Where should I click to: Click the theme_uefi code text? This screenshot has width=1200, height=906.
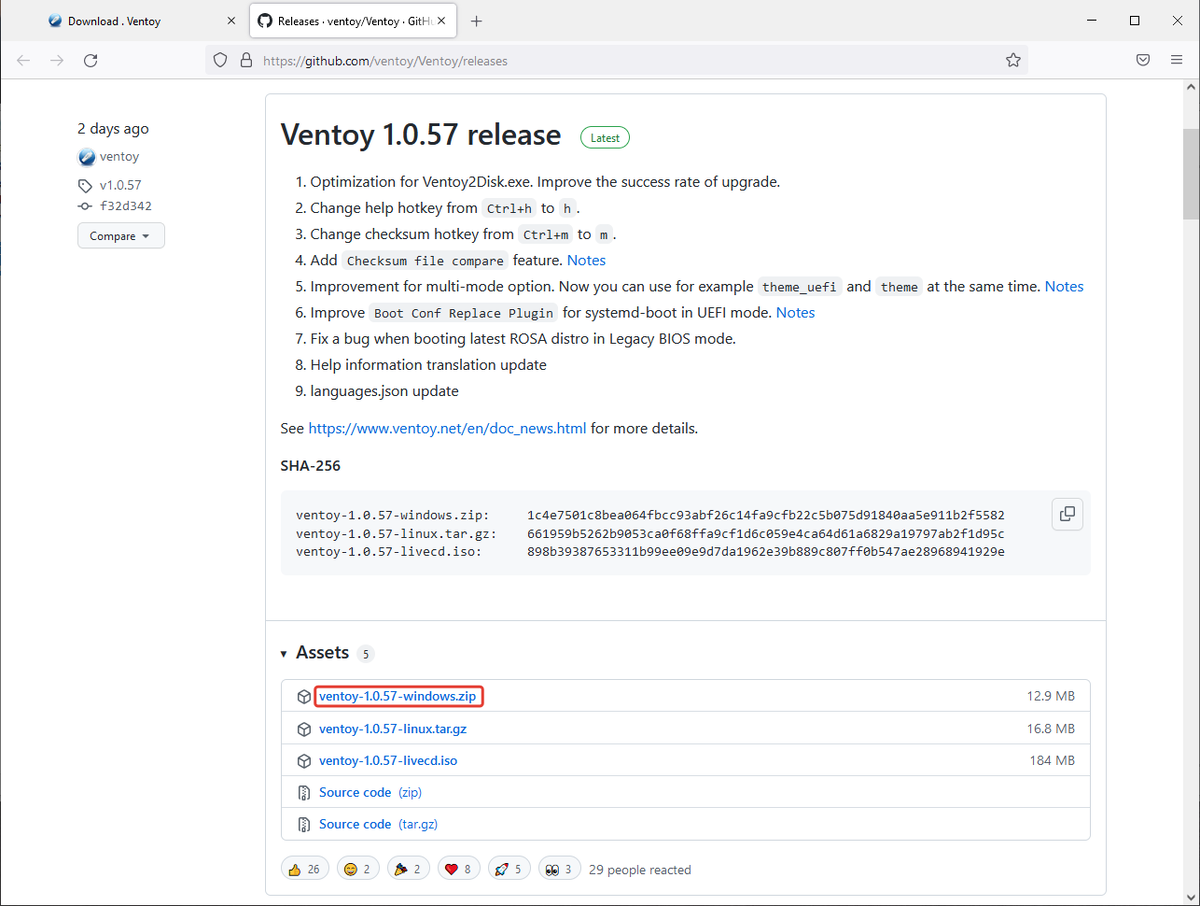[800, 287]
